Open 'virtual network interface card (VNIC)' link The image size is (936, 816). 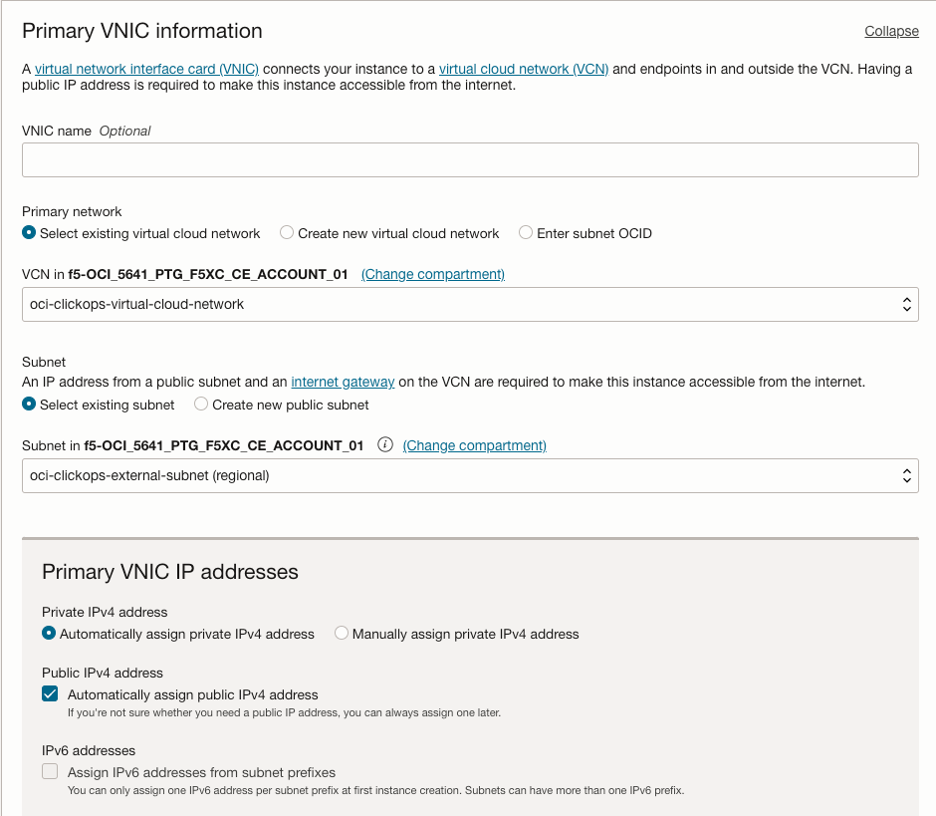[147, 69]
